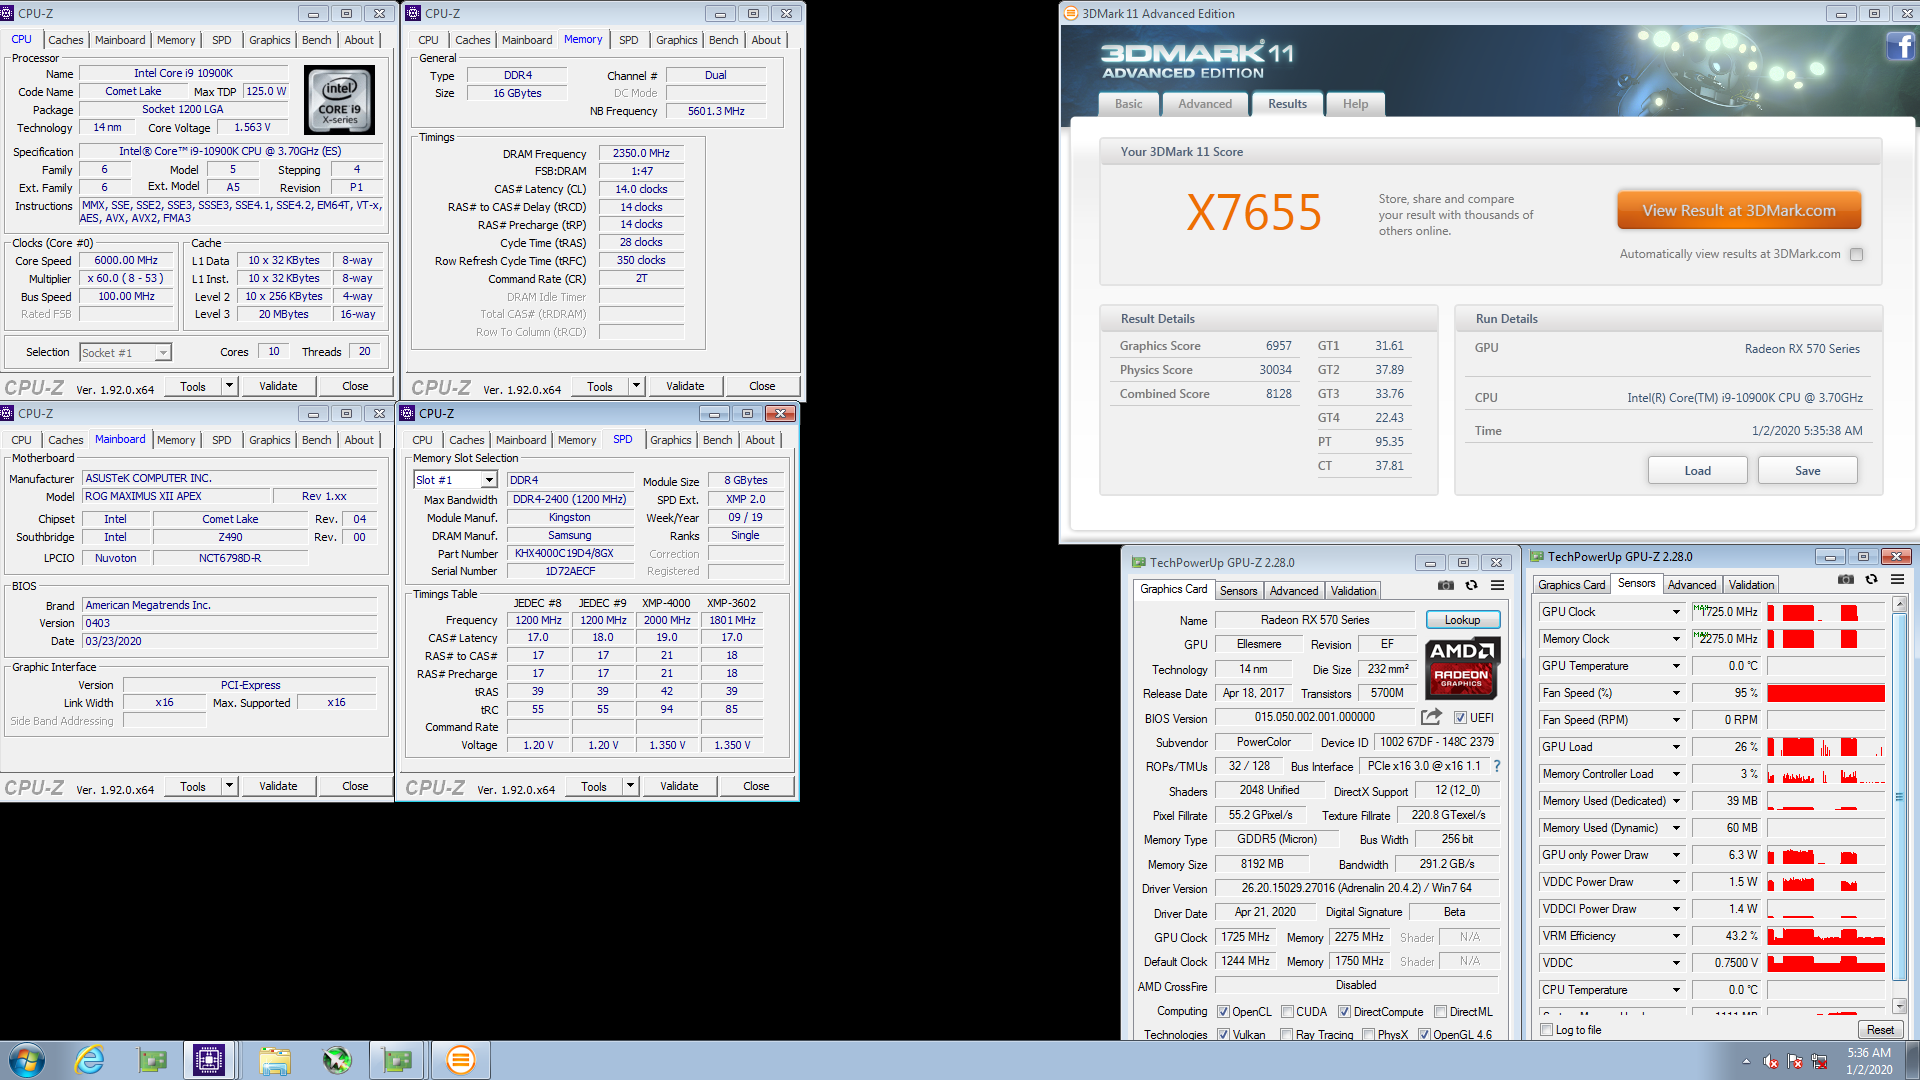1920x1080 pixels.
Task: Open hamburger menu in GPU-Z Sensors window
Action: 1897,580
